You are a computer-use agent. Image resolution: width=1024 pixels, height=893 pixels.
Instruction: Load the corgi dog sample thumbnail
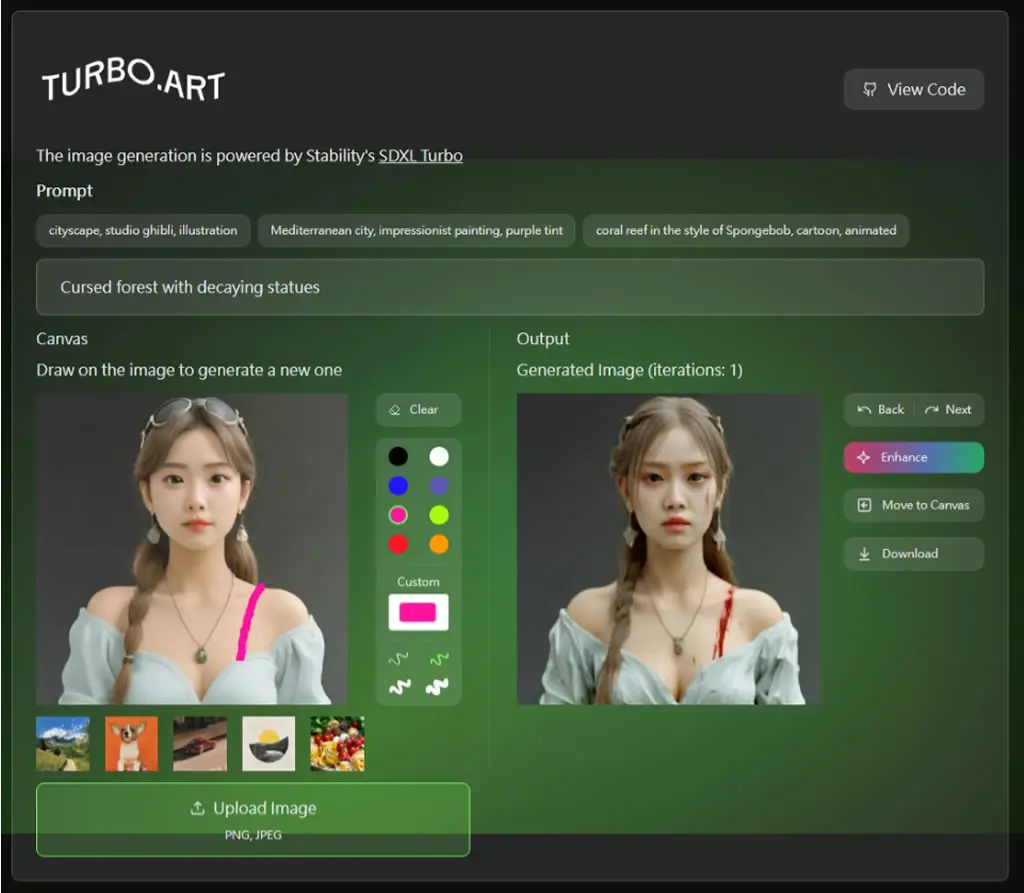[131, 743]
